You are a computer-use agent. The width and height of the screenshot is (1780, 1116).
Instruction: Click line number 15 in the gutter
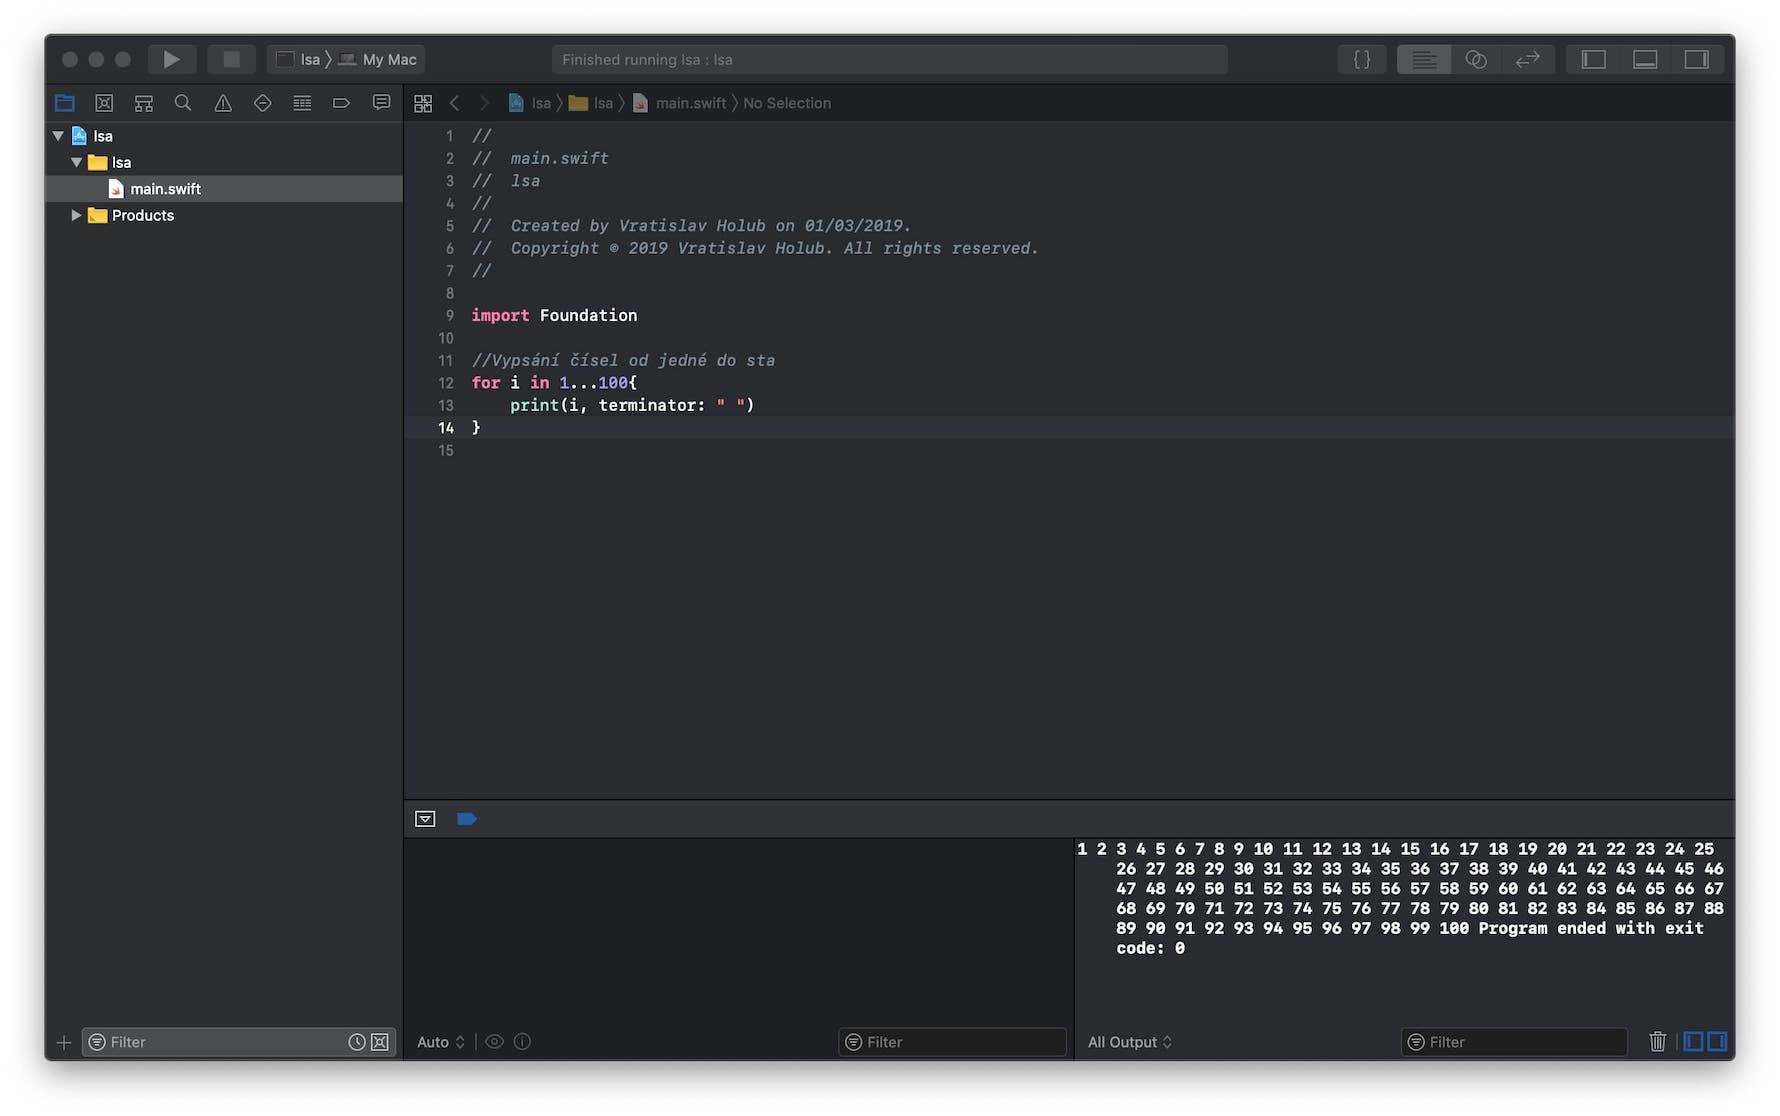pyautogui.click(x=446, y=451)
